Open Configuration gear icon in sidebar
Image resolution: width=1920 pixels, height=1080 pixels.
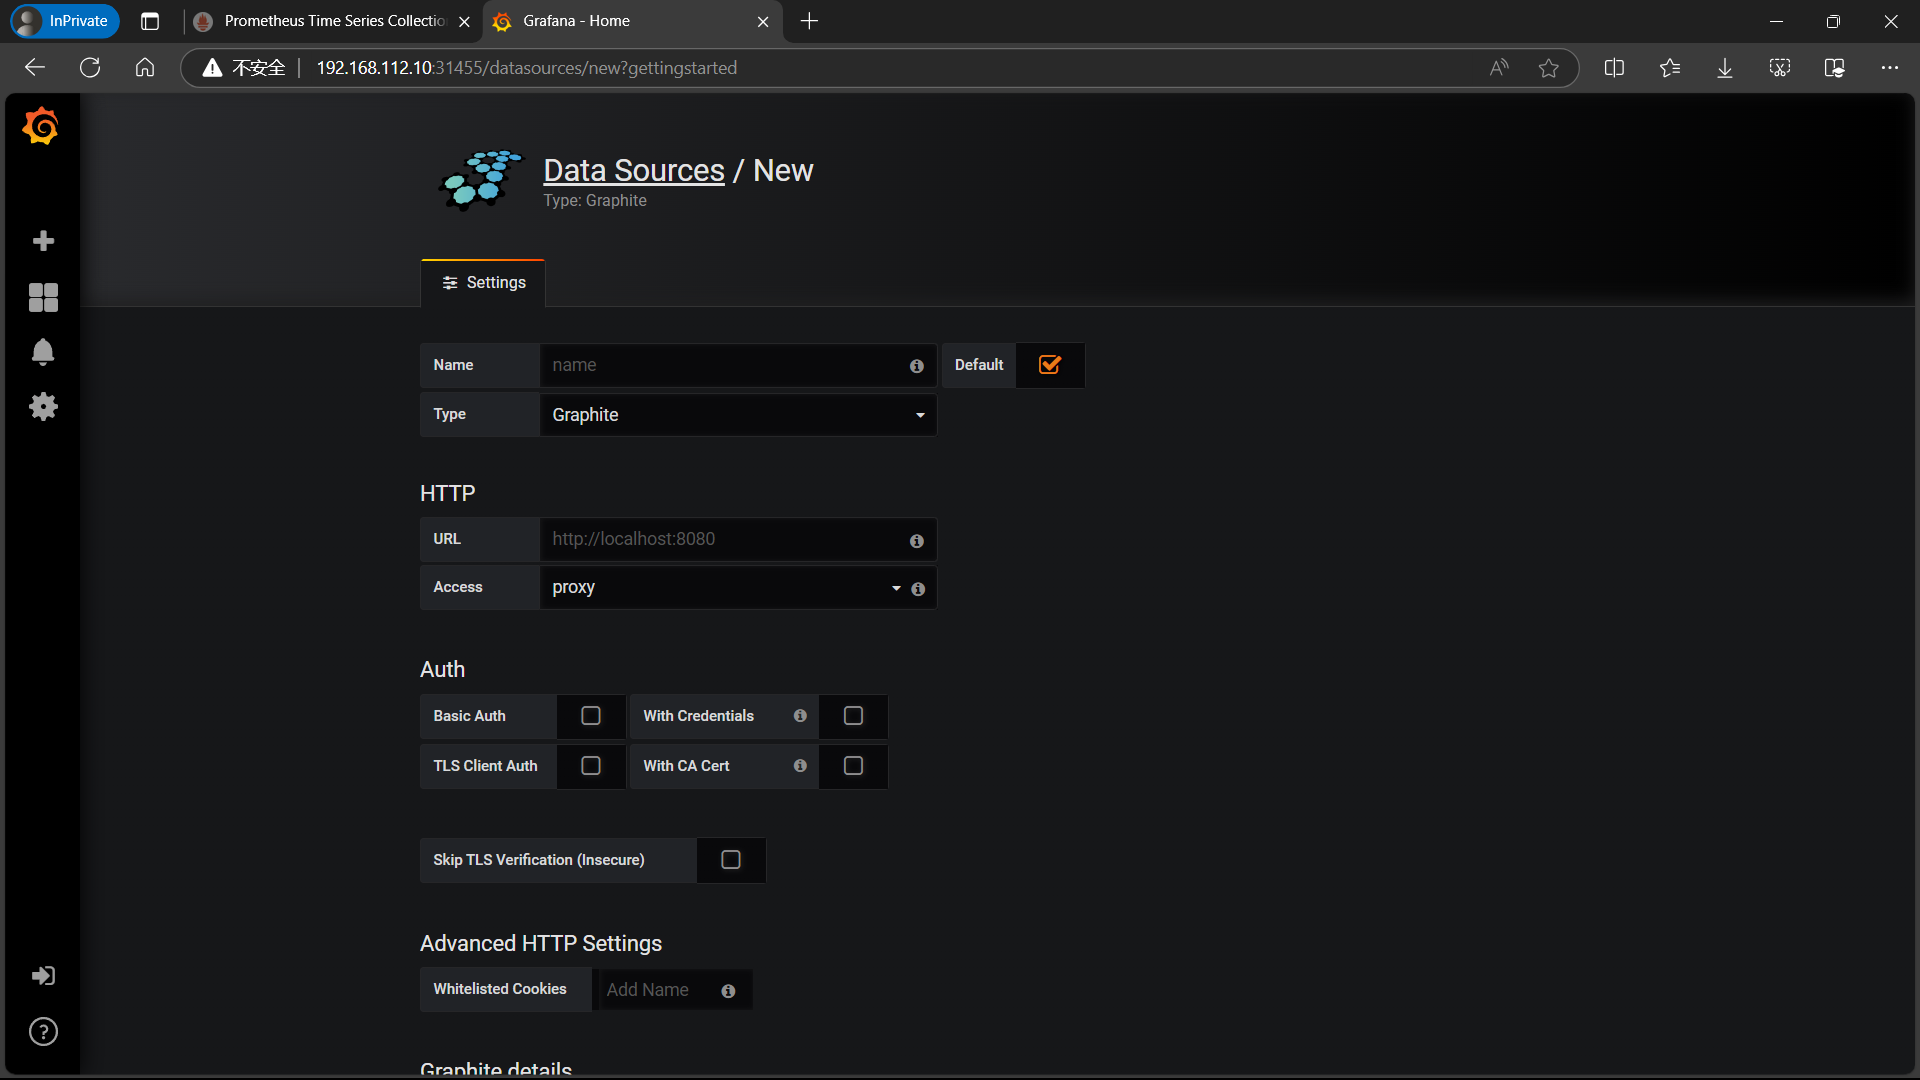click(x=43, y=406)
